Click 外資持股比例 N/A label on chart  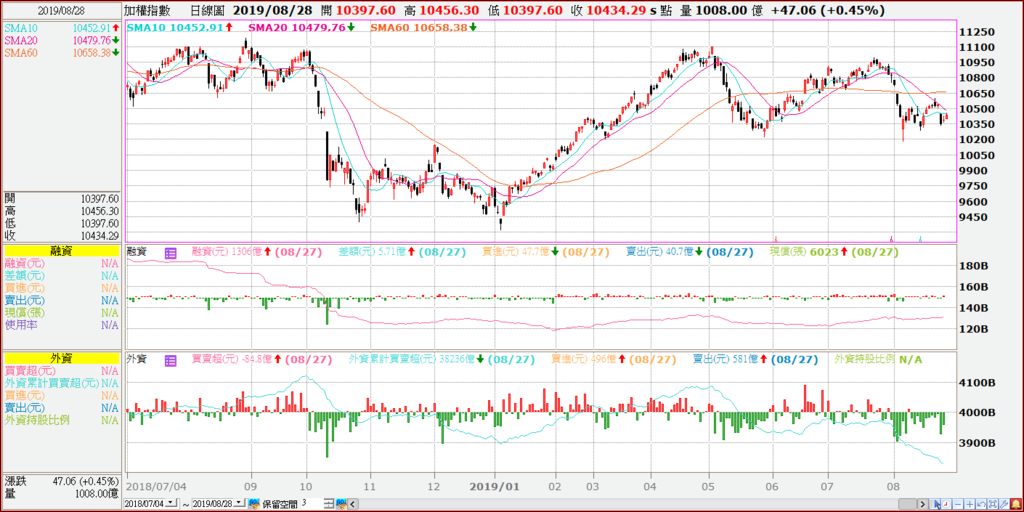pos(879,360)
